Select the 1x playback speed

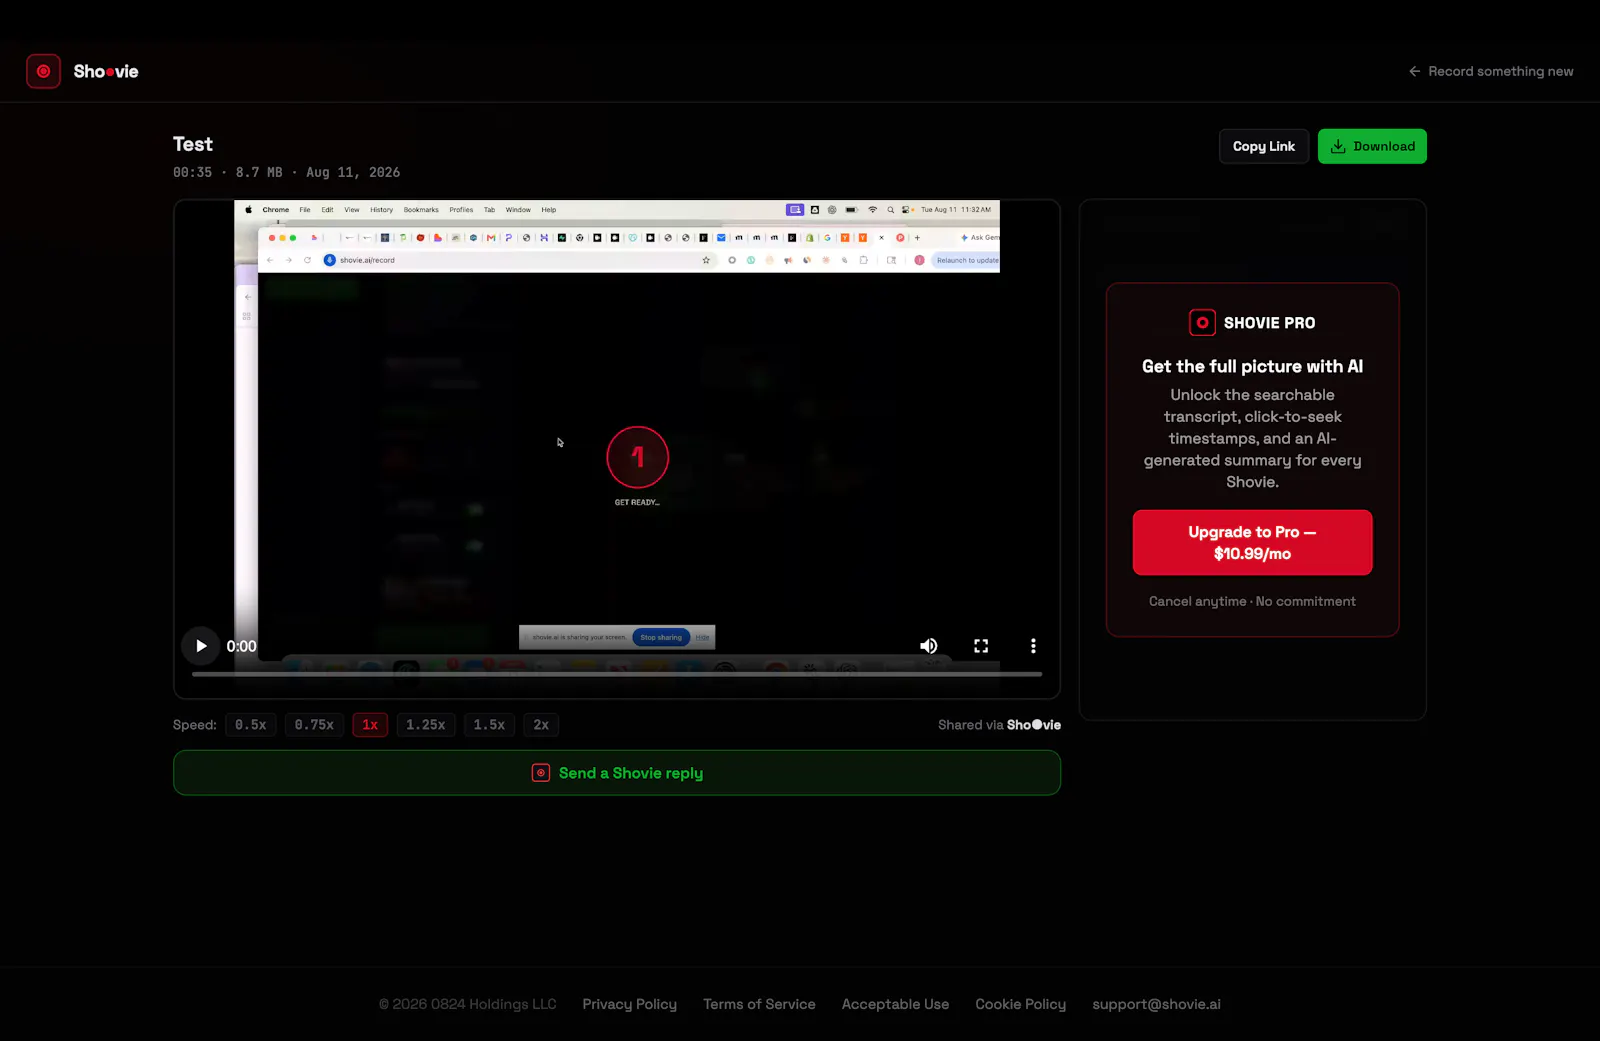[x=370, y=725]
